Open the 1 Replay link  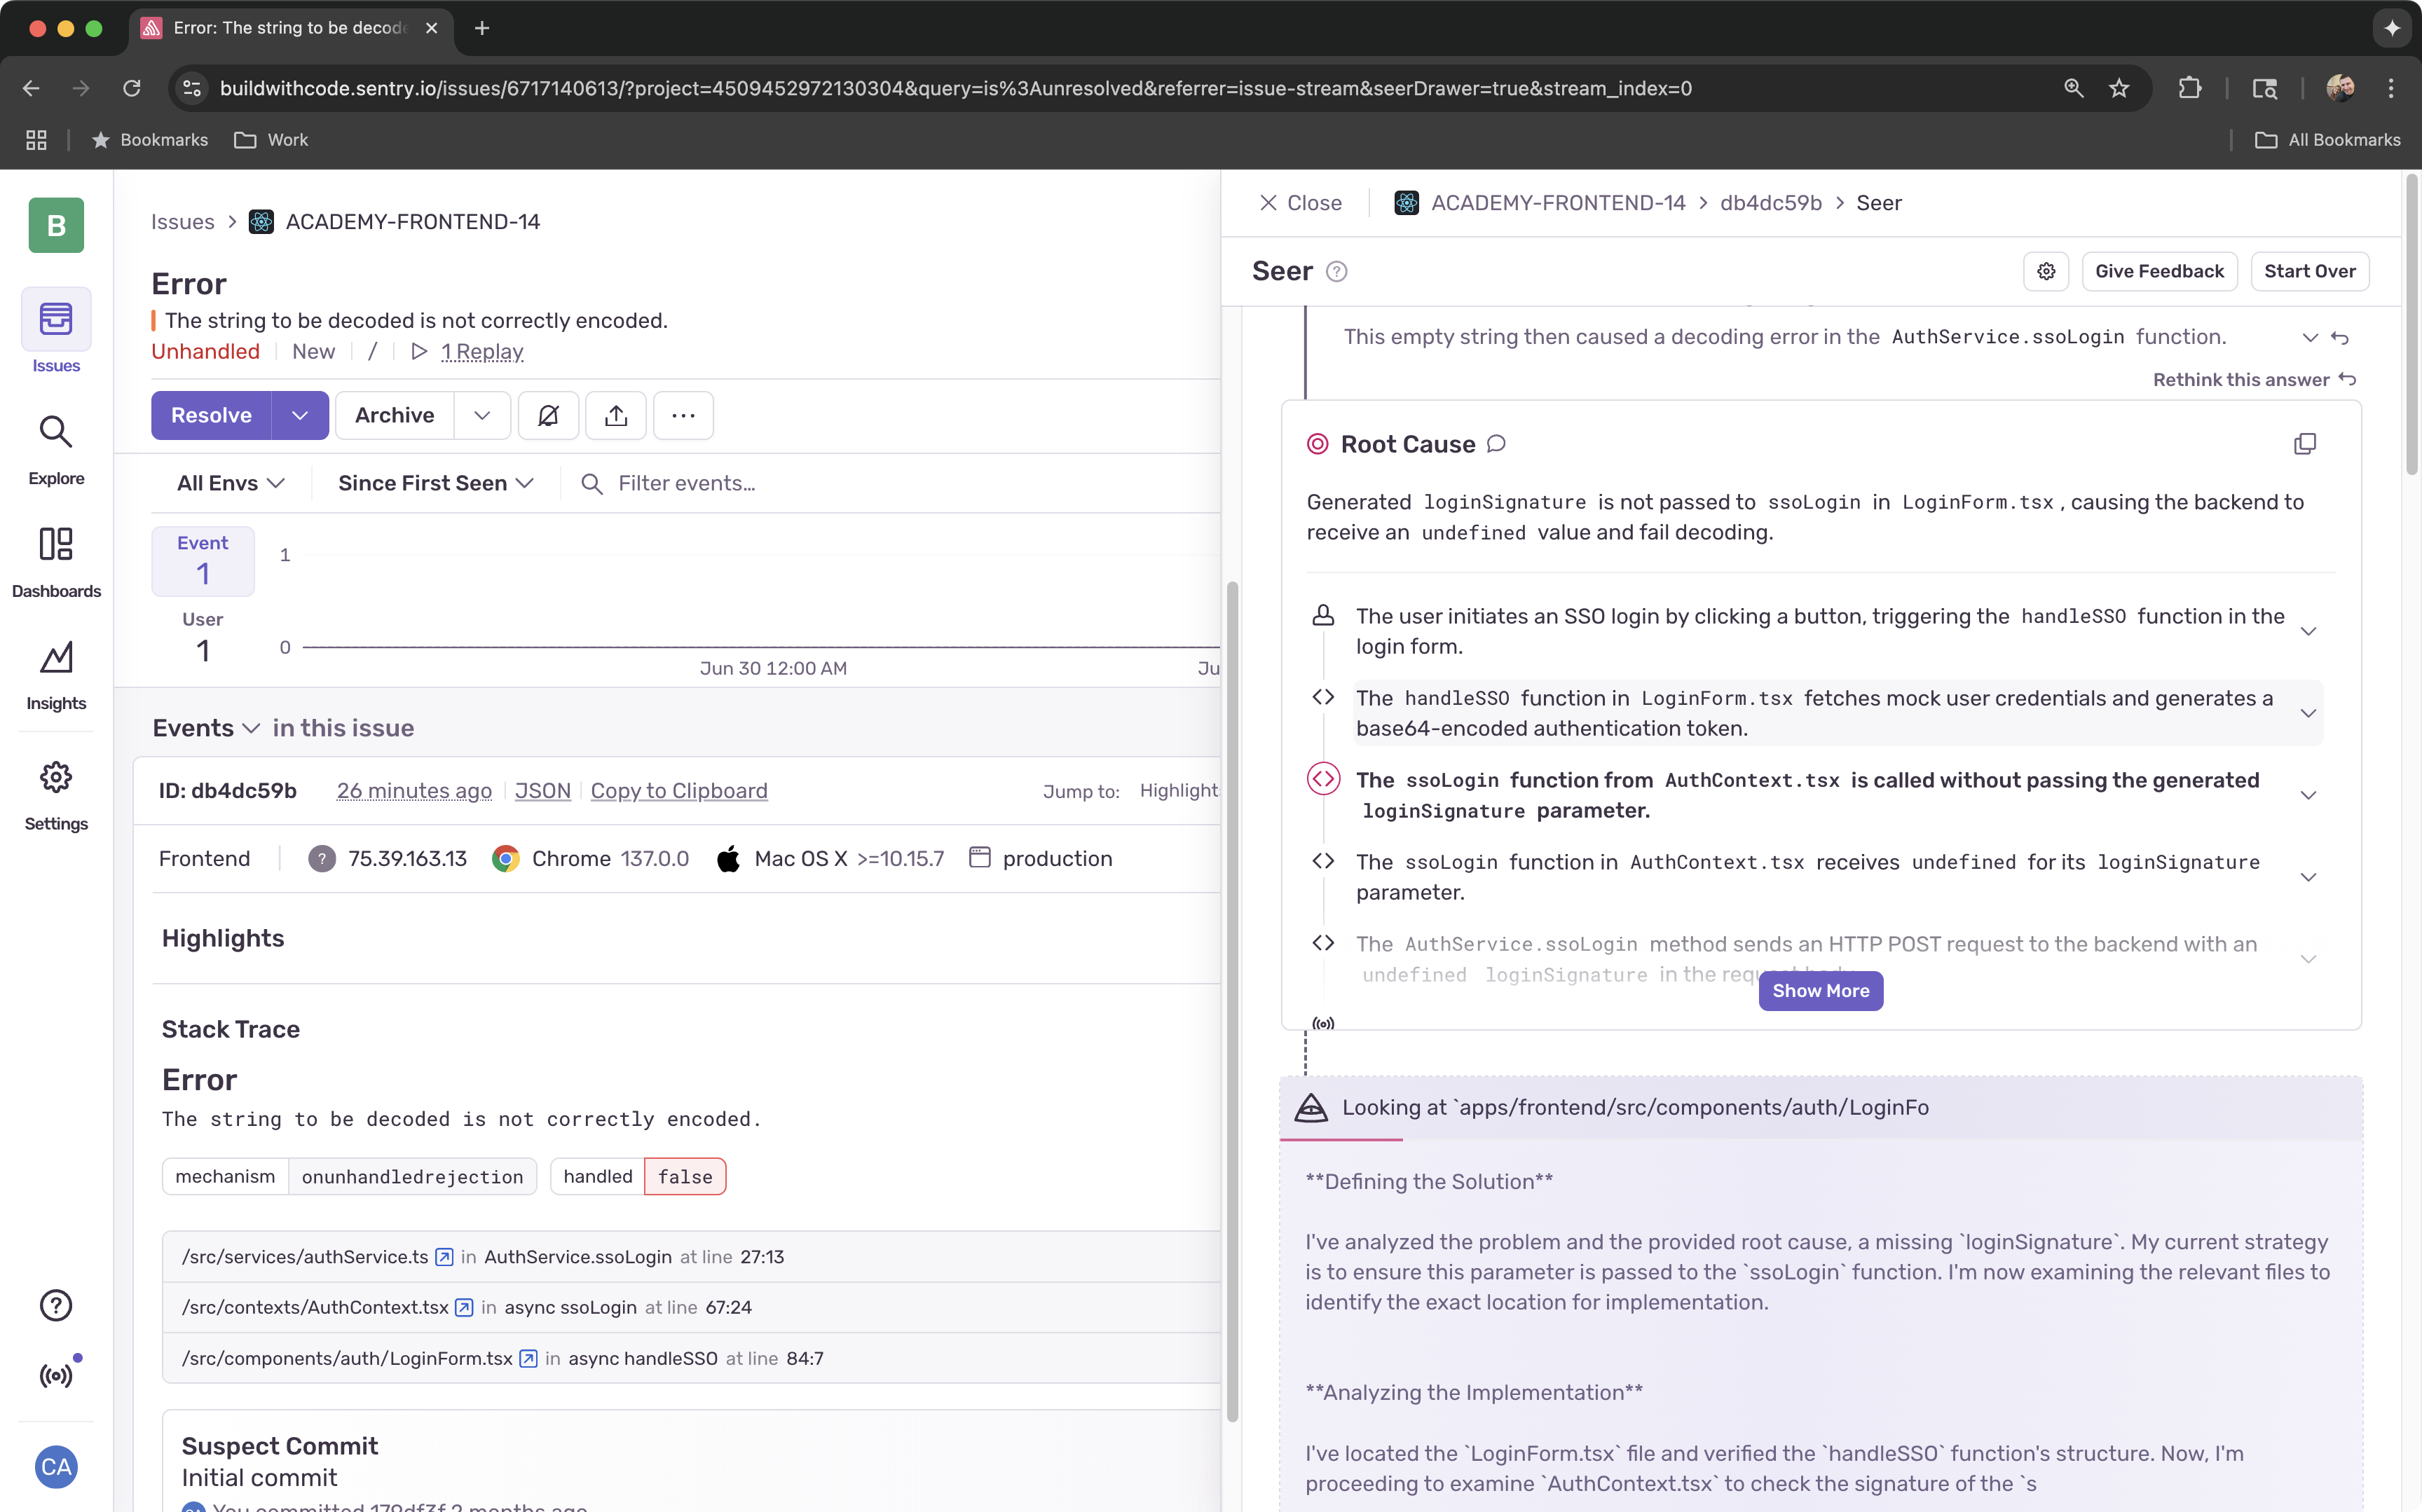[x=482, y=351]
